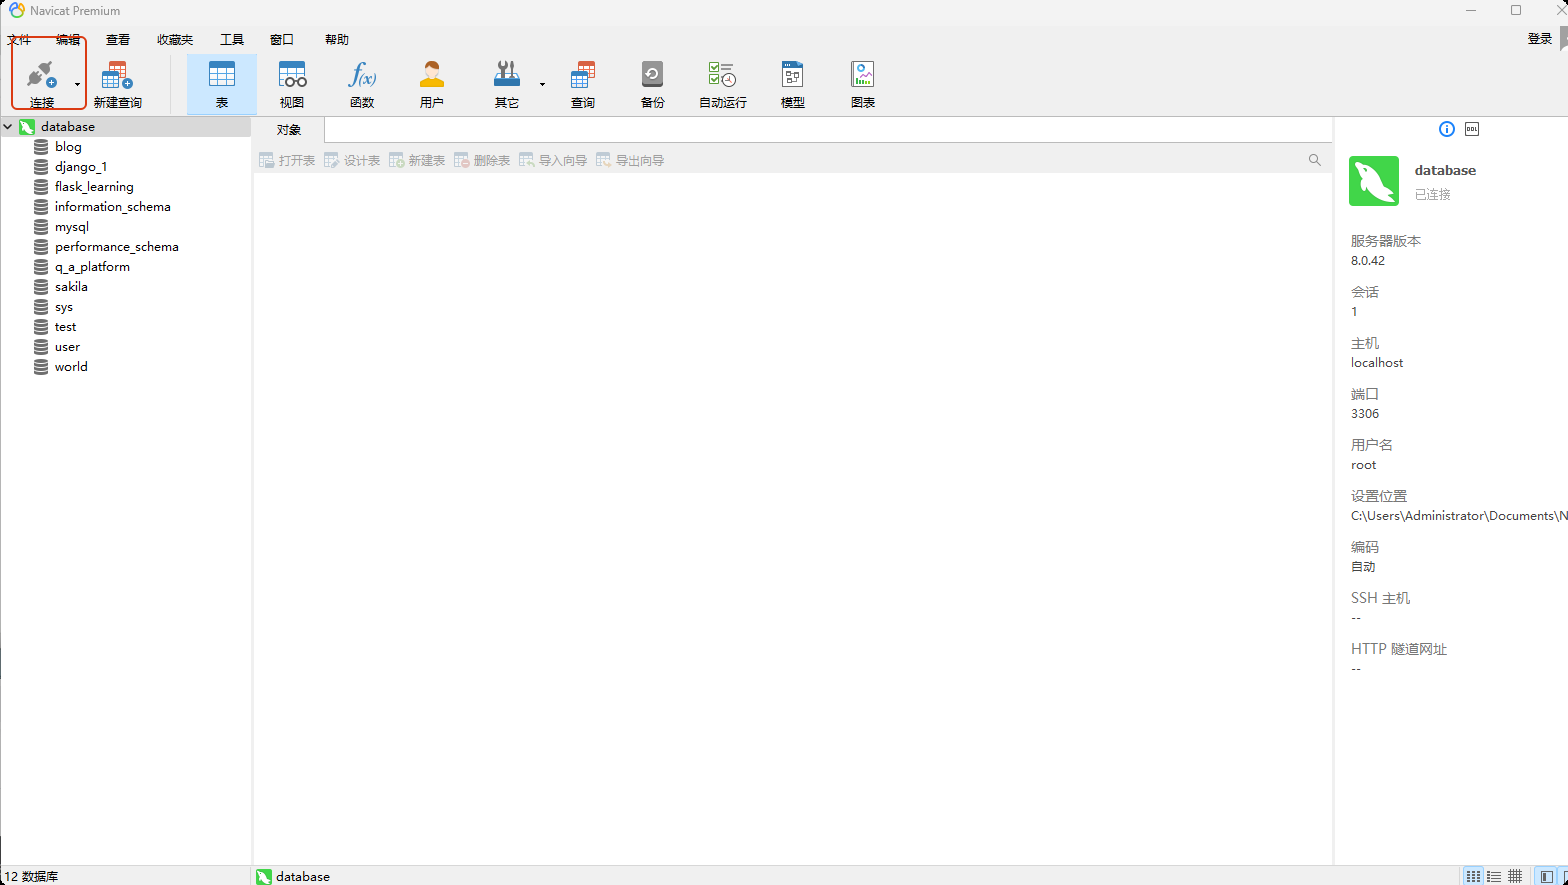Switch to the 对象 (Objects) tab

(289, 130)
